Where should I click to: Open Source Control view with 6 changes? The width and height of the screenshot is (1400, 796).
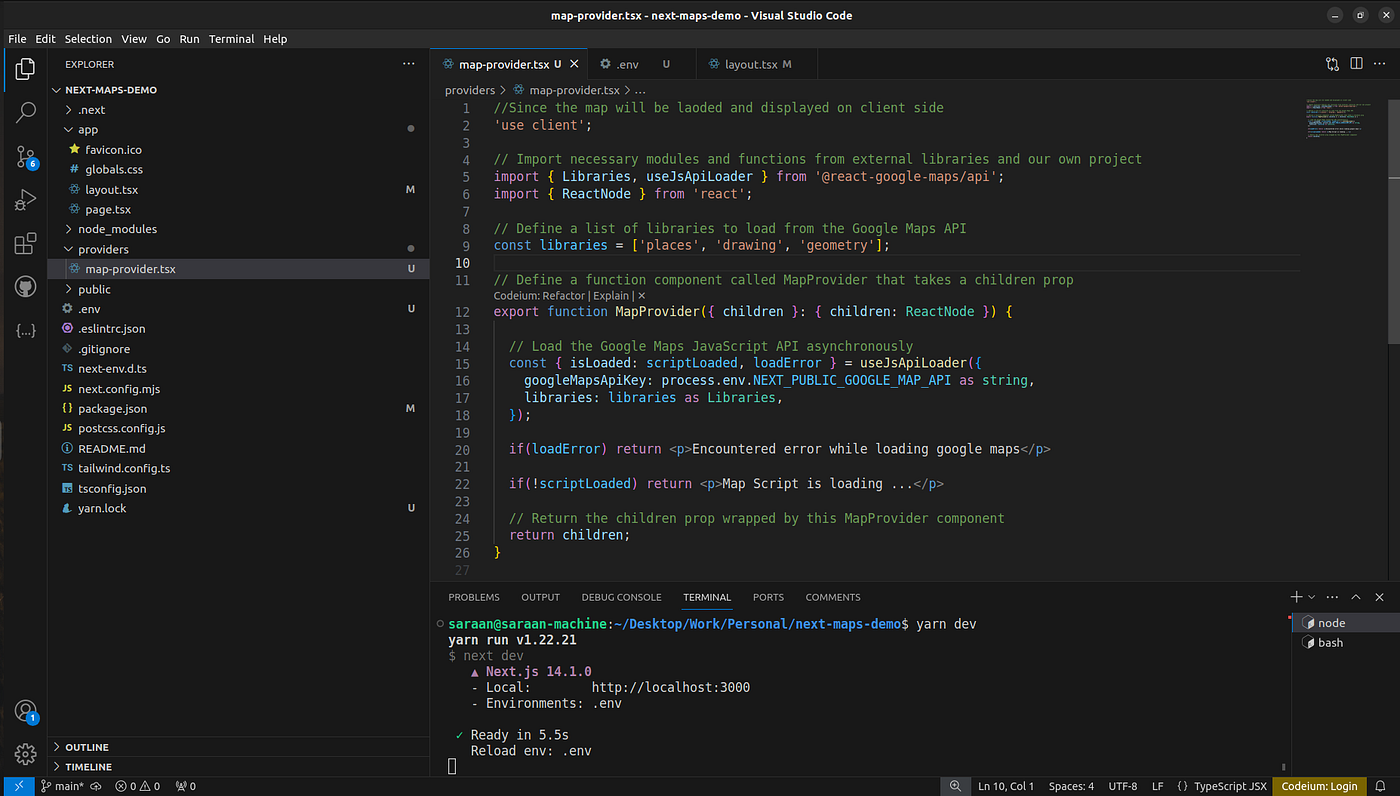pyautogui.click(x=26, y=156)
